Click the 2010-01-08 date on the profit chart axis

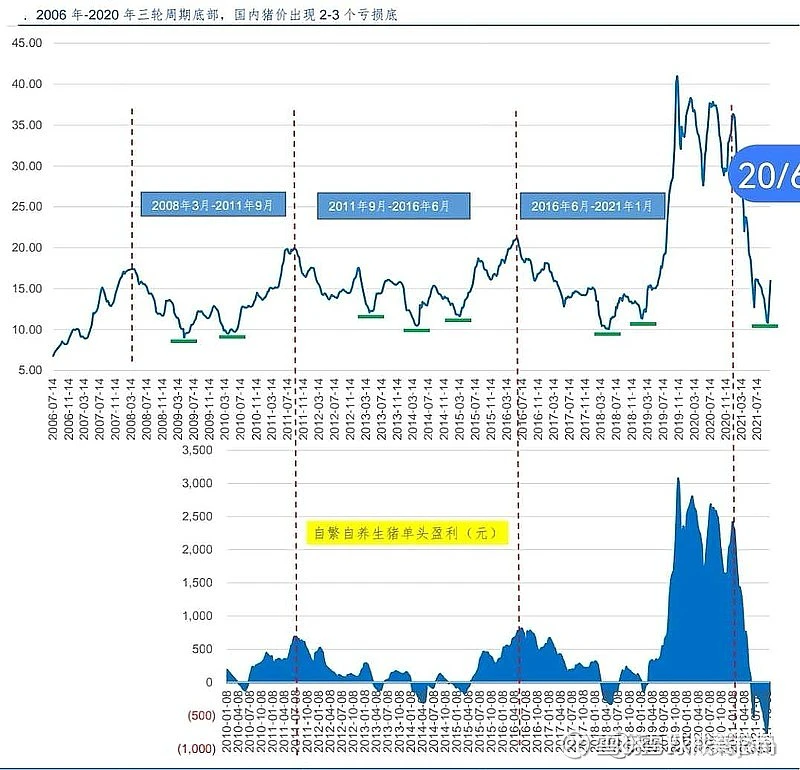tap(227, 722)
